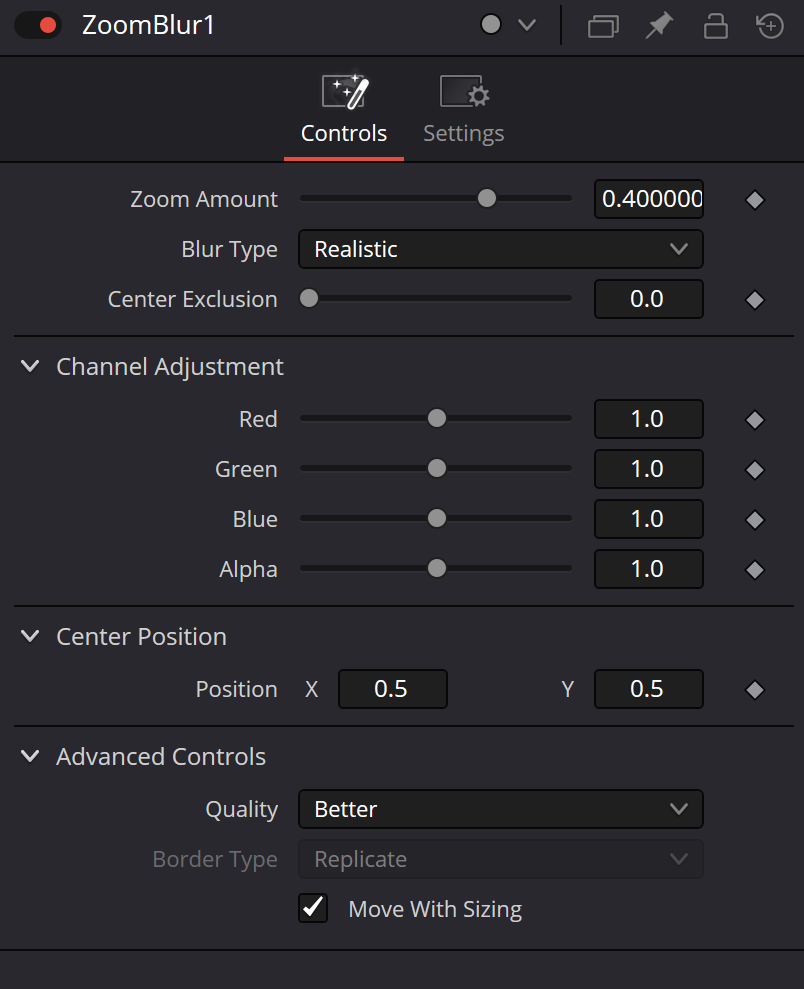This screenshot has width=804, height=989.
Task: Add keyframe for Blue channel
Action: tap(755, 520)
